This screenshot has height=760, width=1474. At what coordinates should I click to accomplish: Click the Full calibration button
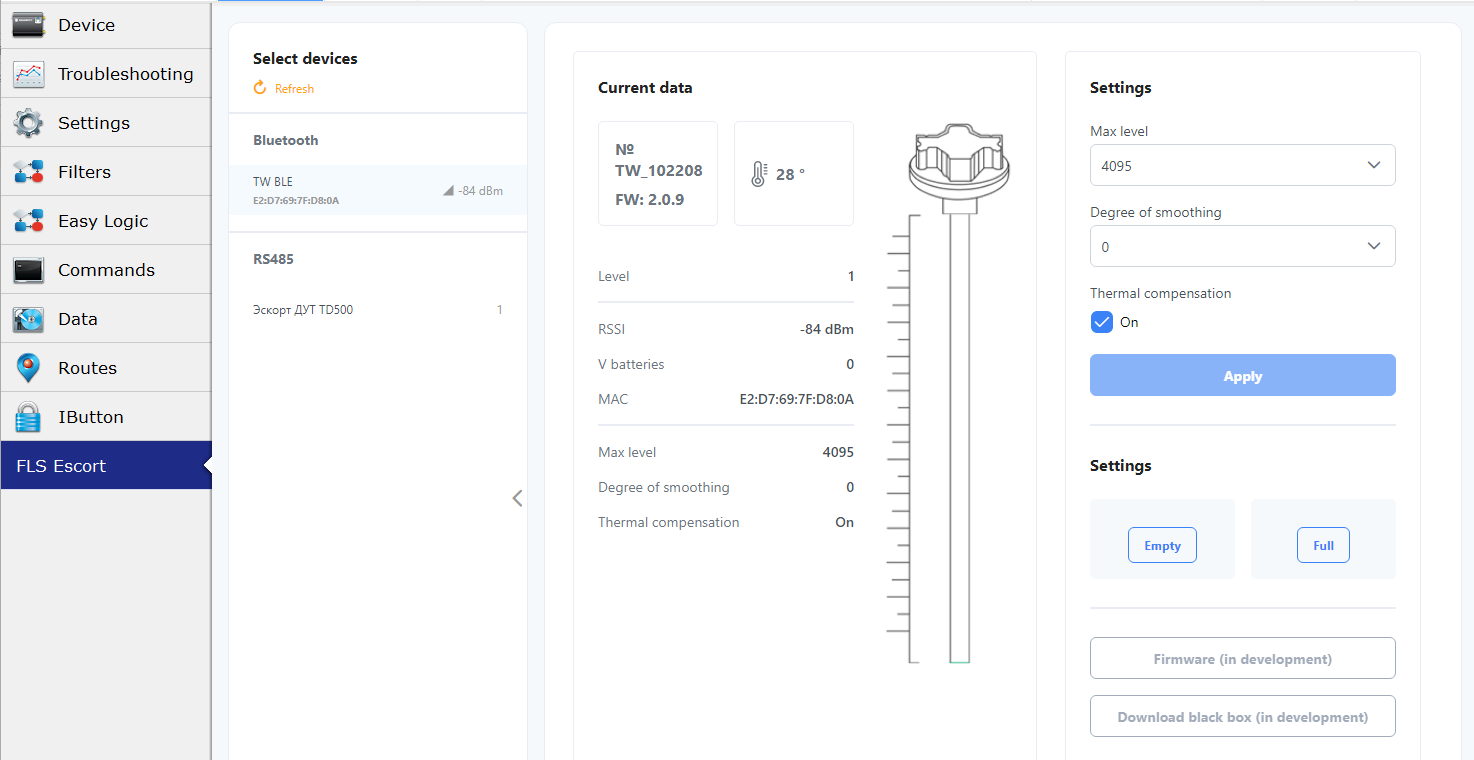pyautogui.click(x=1323, y=546)
